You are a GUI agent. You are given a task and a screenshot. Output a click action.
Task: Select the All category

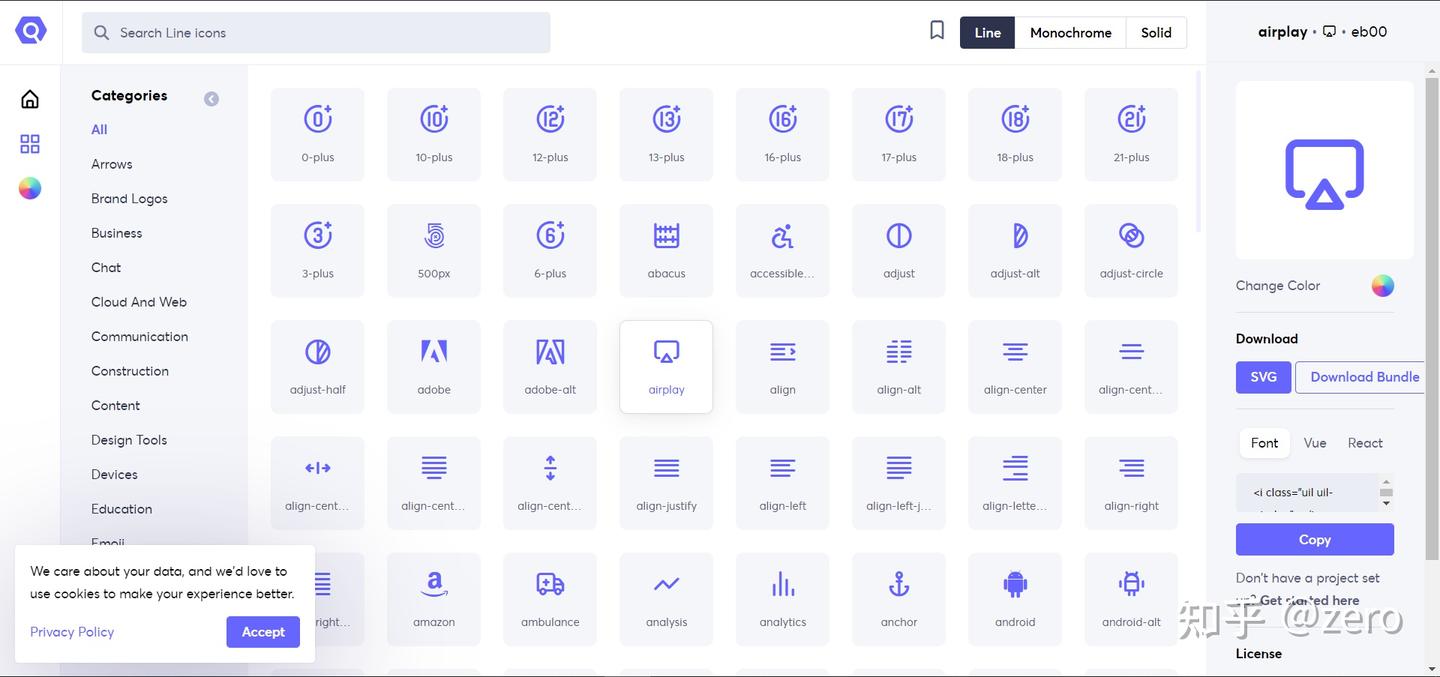coord(99,129)
